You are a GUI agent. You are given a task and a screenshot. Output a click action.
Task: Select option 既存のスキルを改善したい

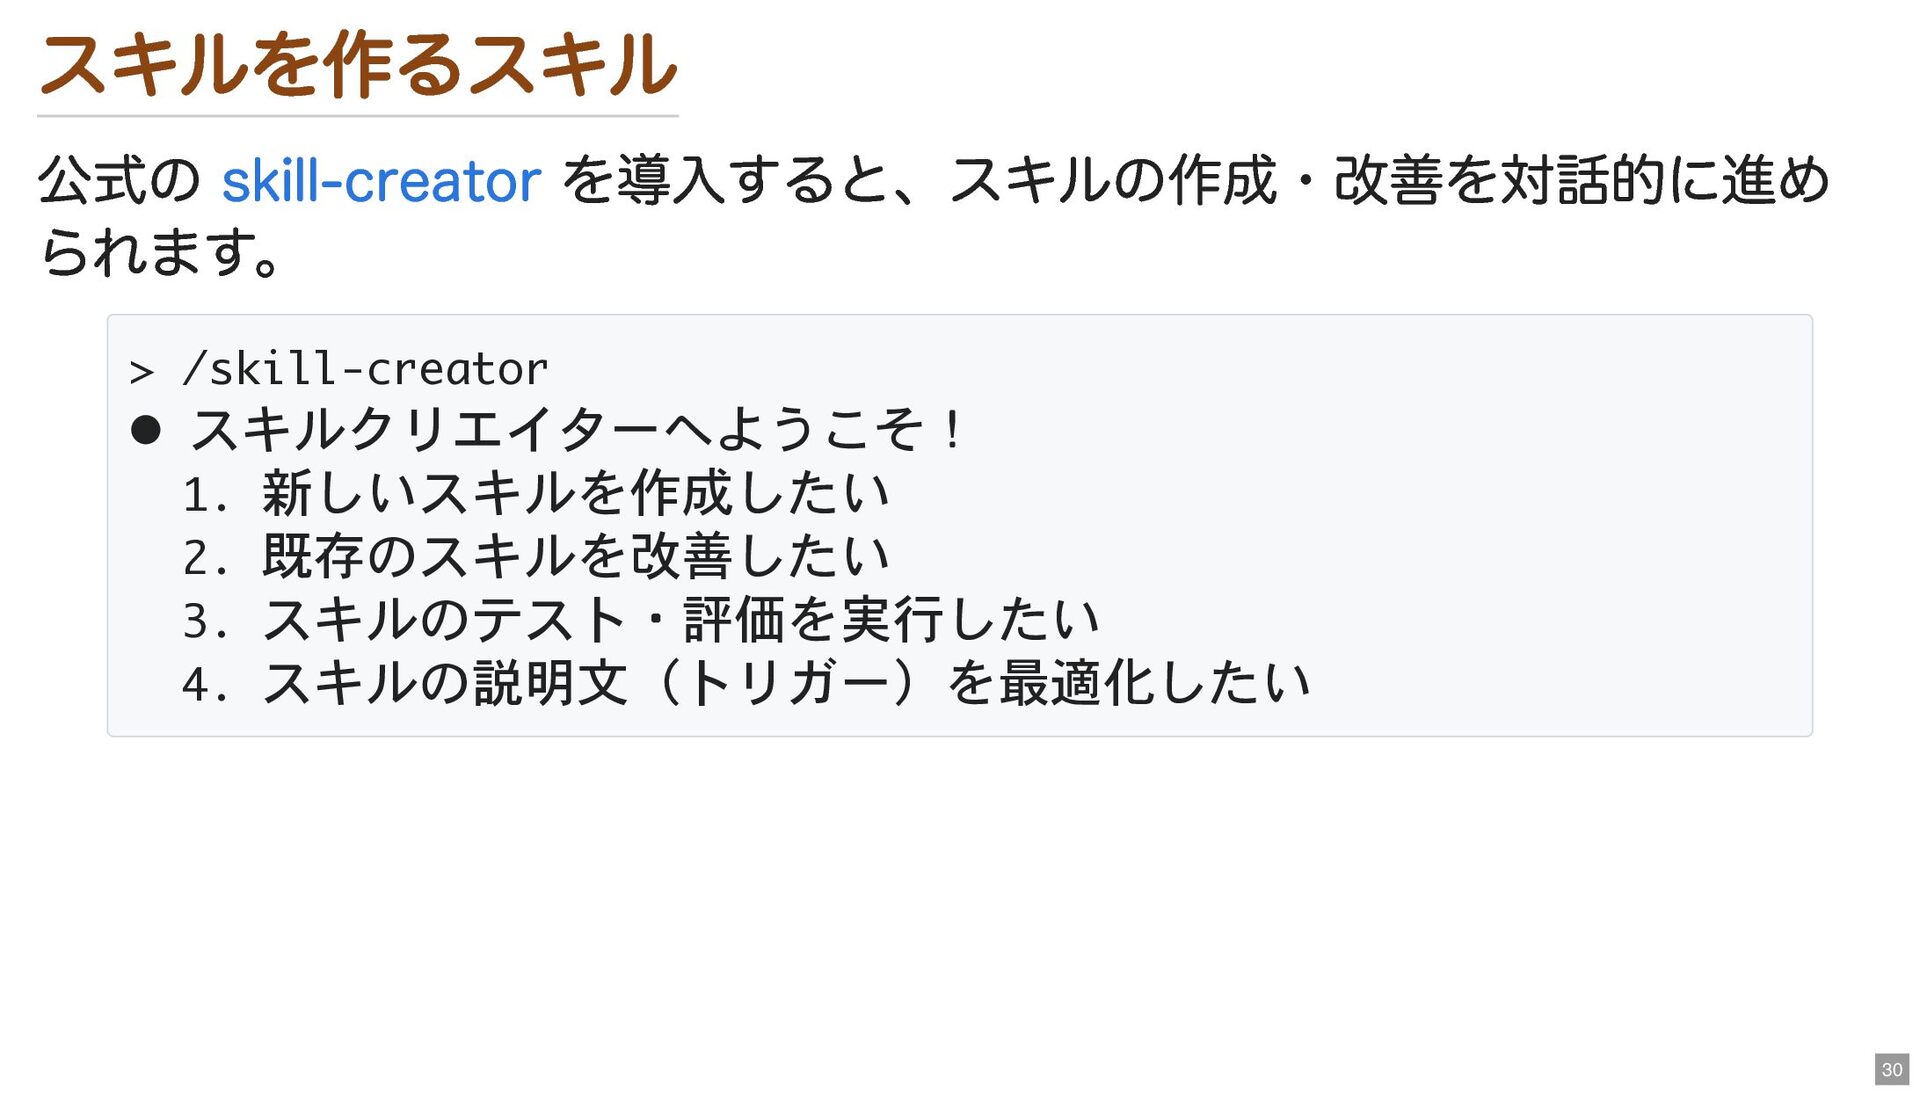point(575,557)
